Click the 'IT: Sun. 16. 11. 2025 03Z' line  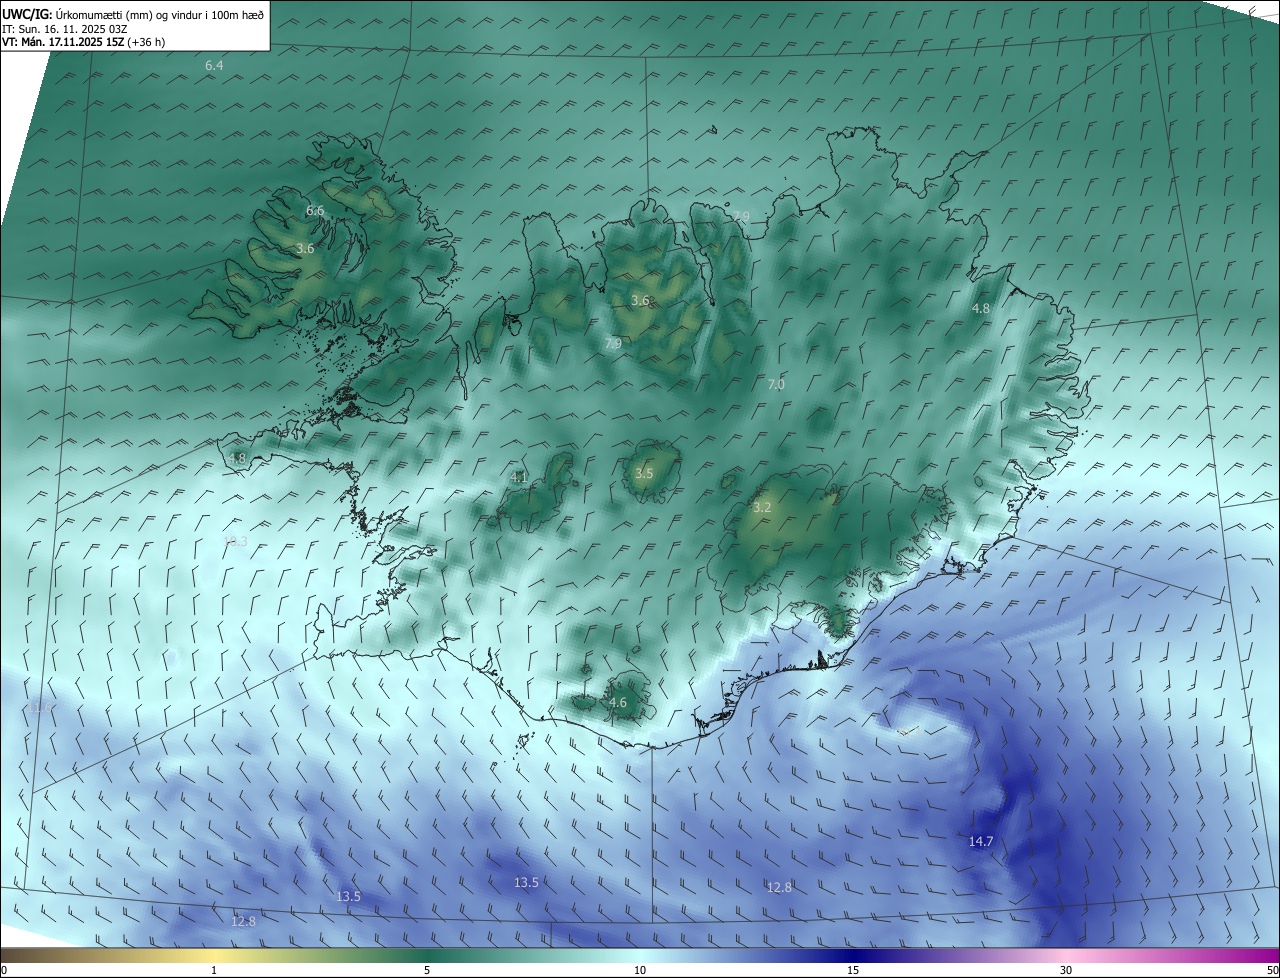click(x=65, y=29)
